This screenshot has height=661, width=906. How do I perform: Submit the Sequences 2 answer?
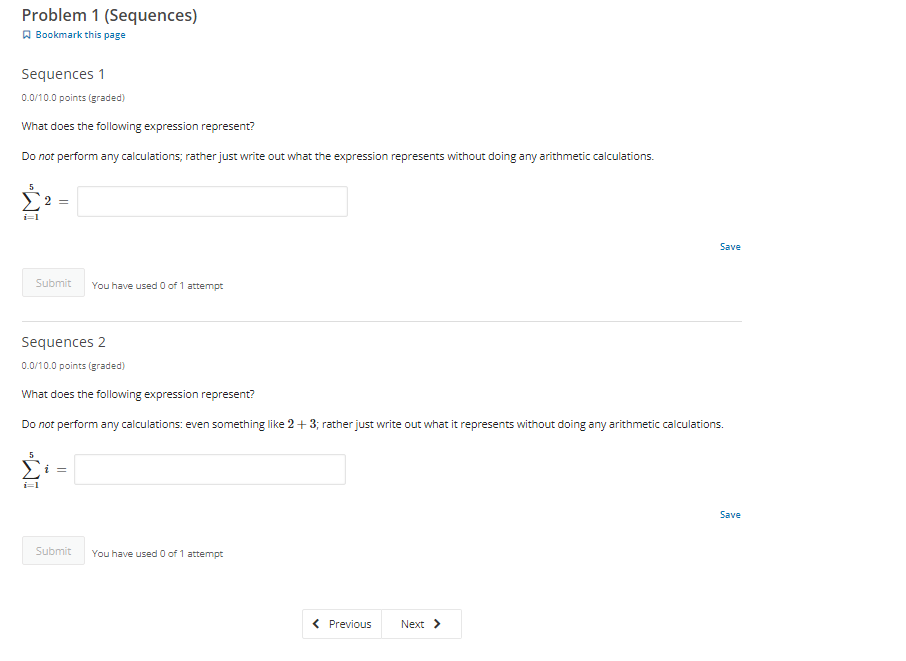[53, 550]
